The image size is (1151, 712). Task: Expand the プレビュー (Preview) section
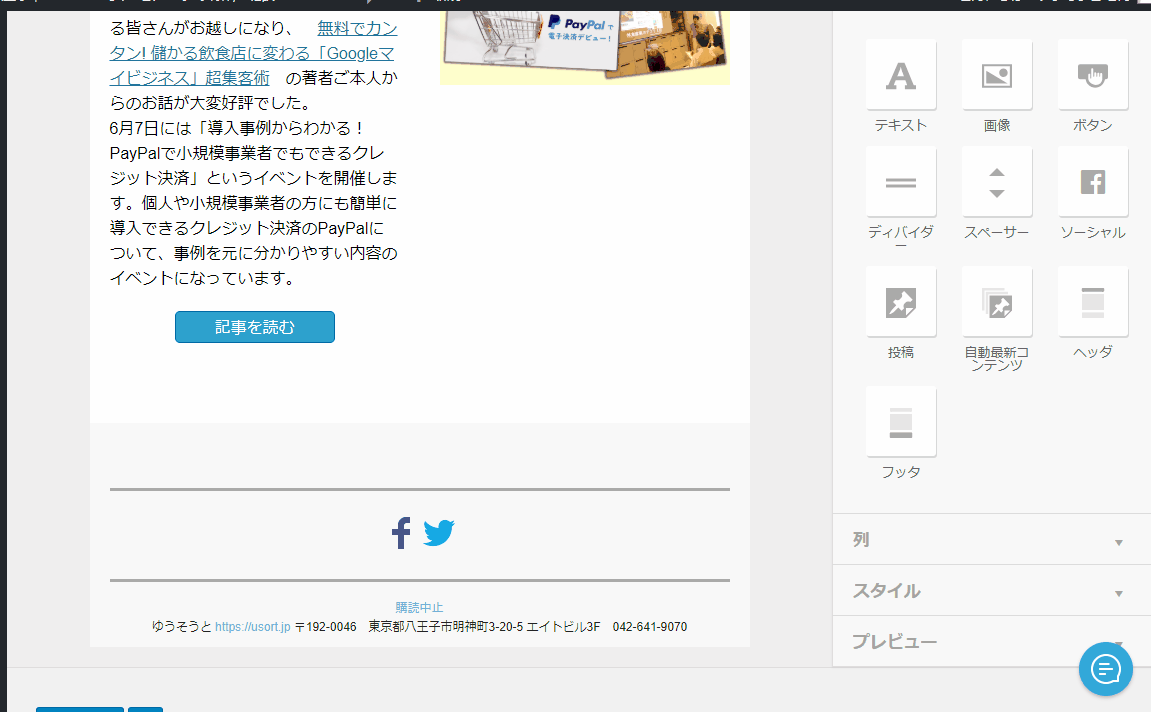(x=960, y=642)
